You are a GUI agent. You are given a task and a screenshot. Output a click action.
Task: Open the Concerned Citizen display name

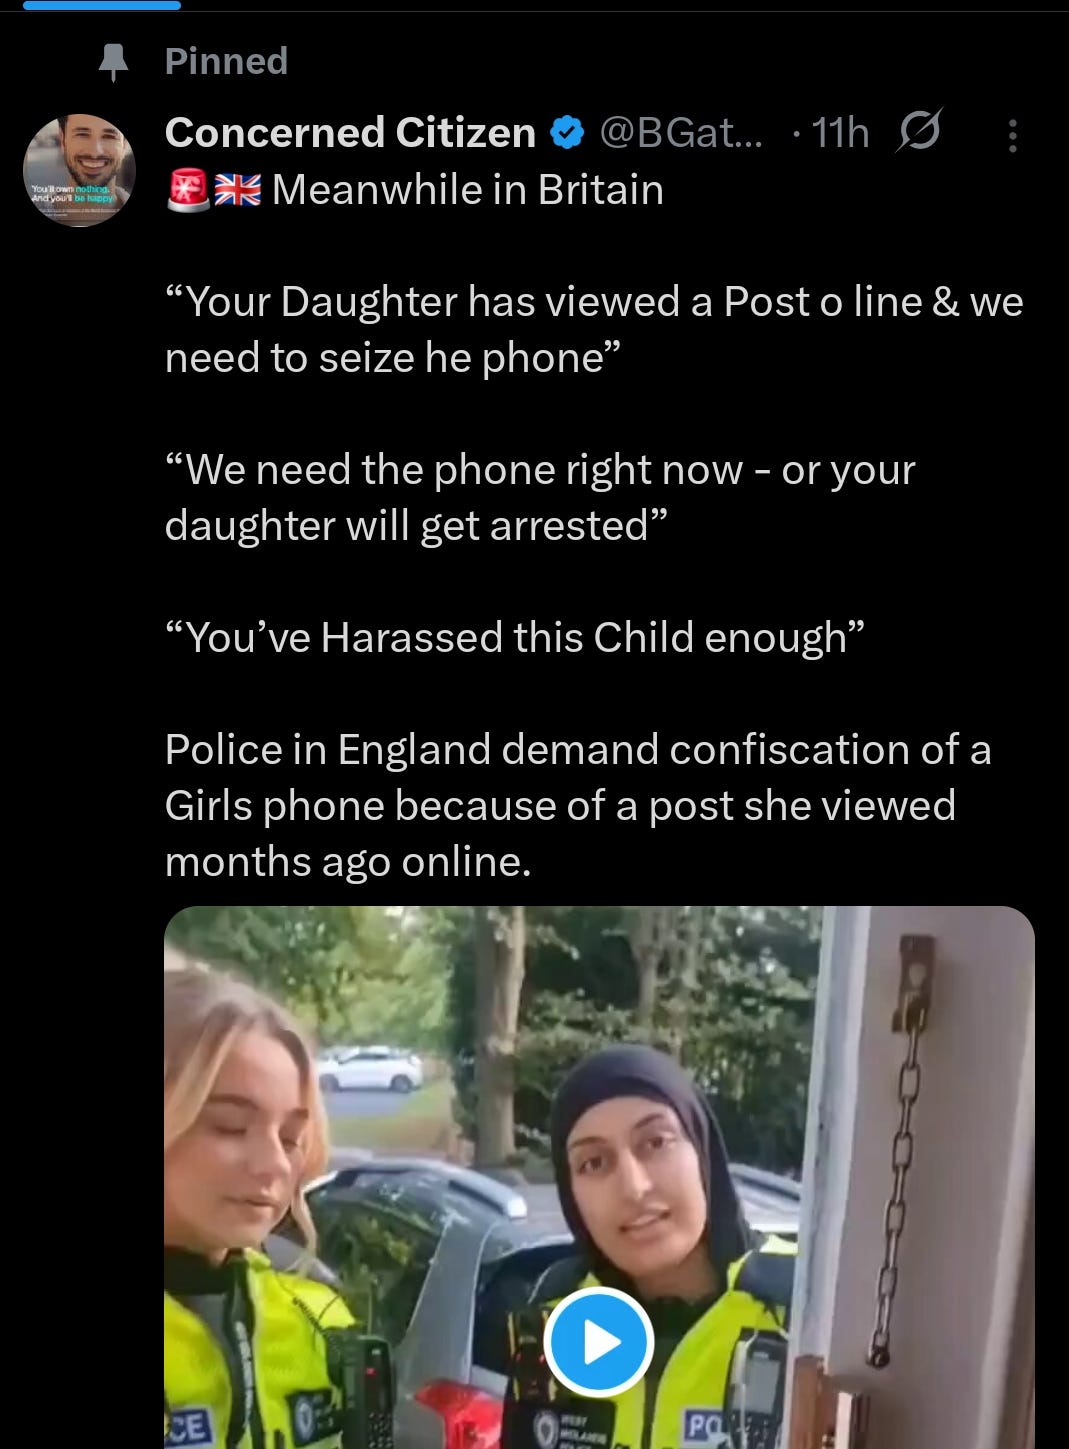(350, 132)
